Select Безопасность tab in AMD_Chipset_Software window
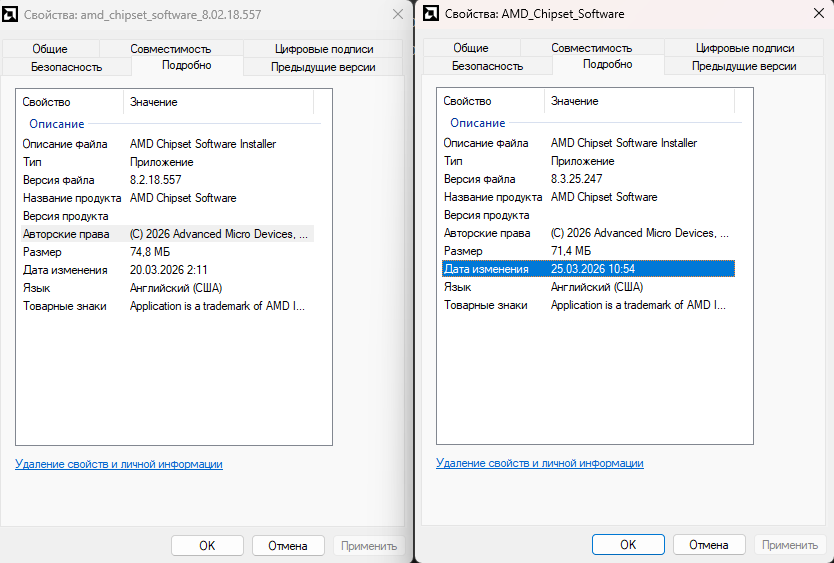834x563 pixels. tap(487, 66)
